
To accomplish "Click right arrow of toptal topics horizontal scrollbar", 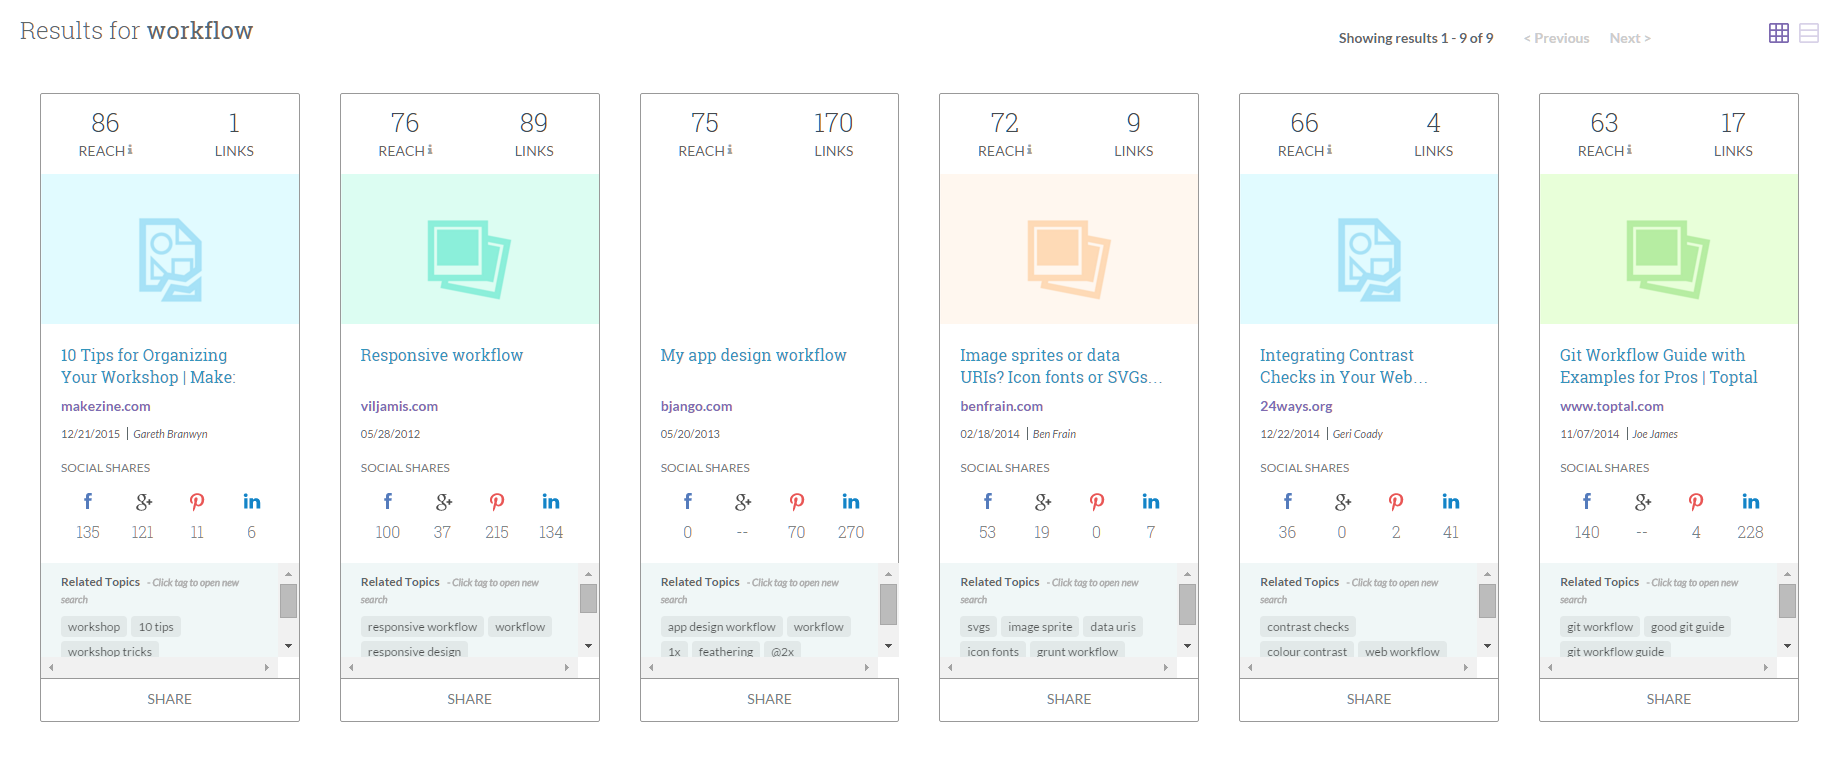I will [x=1765, y=667].
